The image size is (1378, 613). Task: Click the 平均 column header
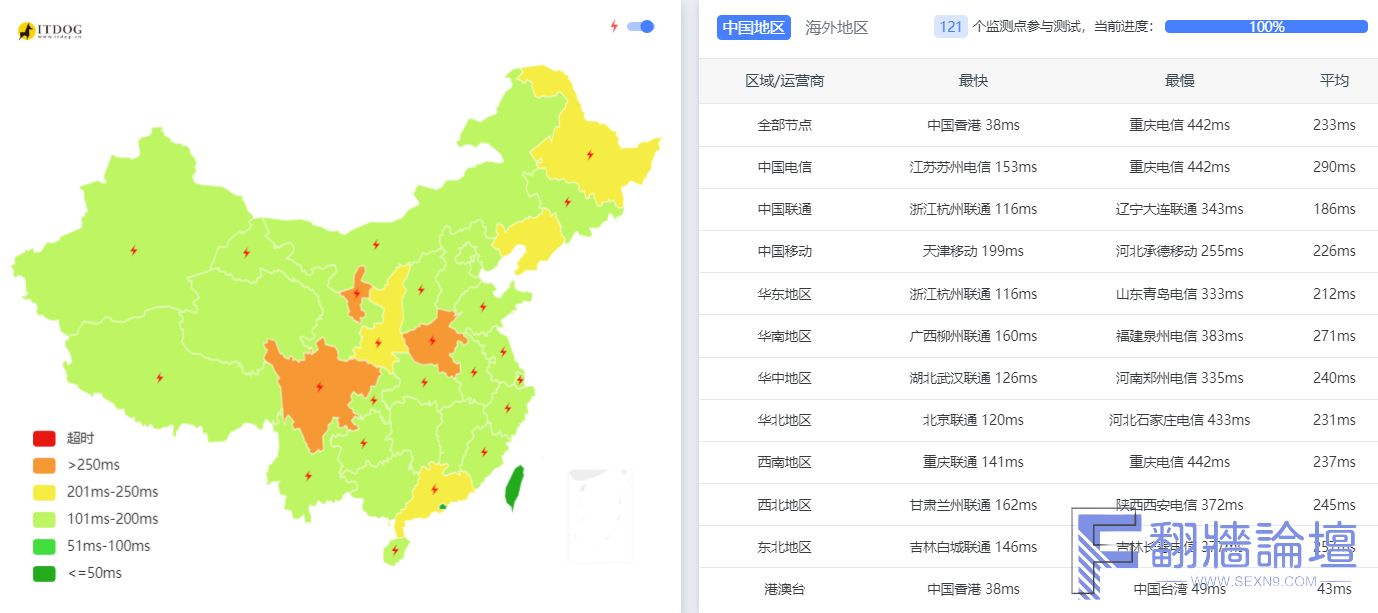click(1334, 81)
